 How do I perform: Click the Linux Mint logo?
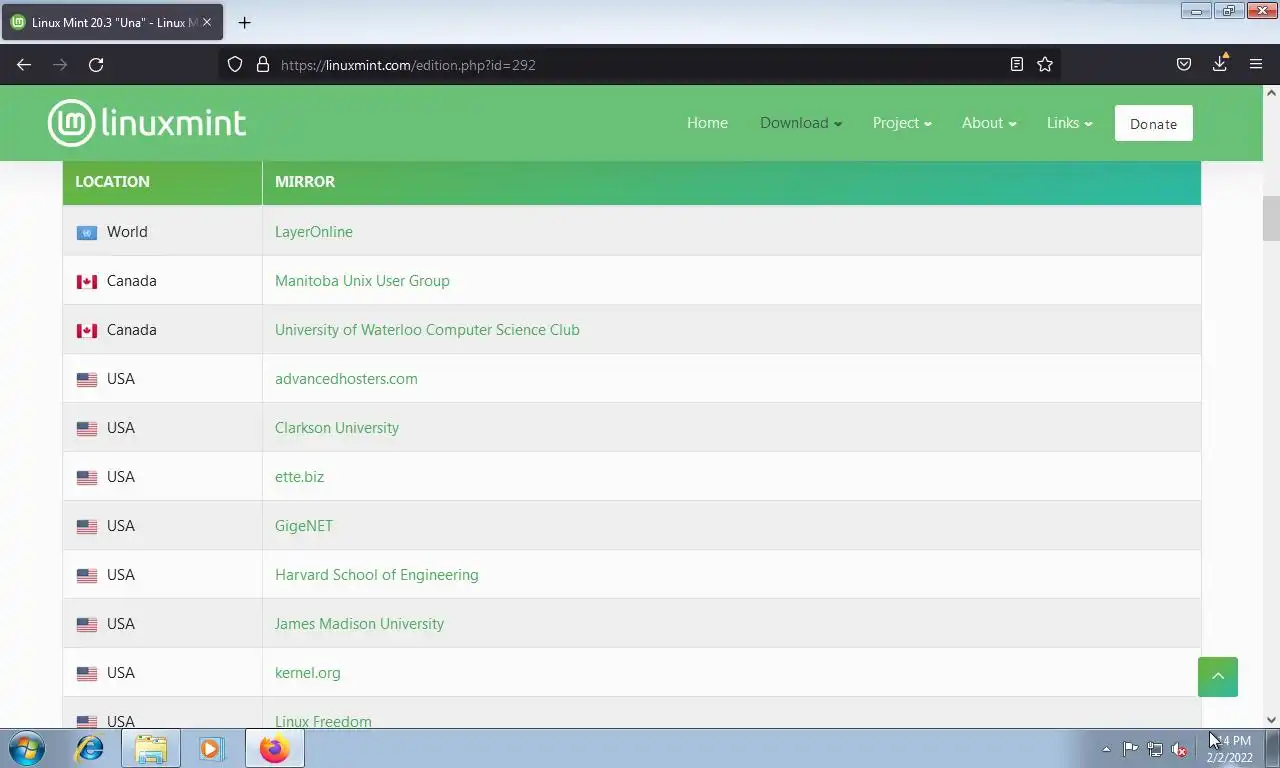coord(146,123)
